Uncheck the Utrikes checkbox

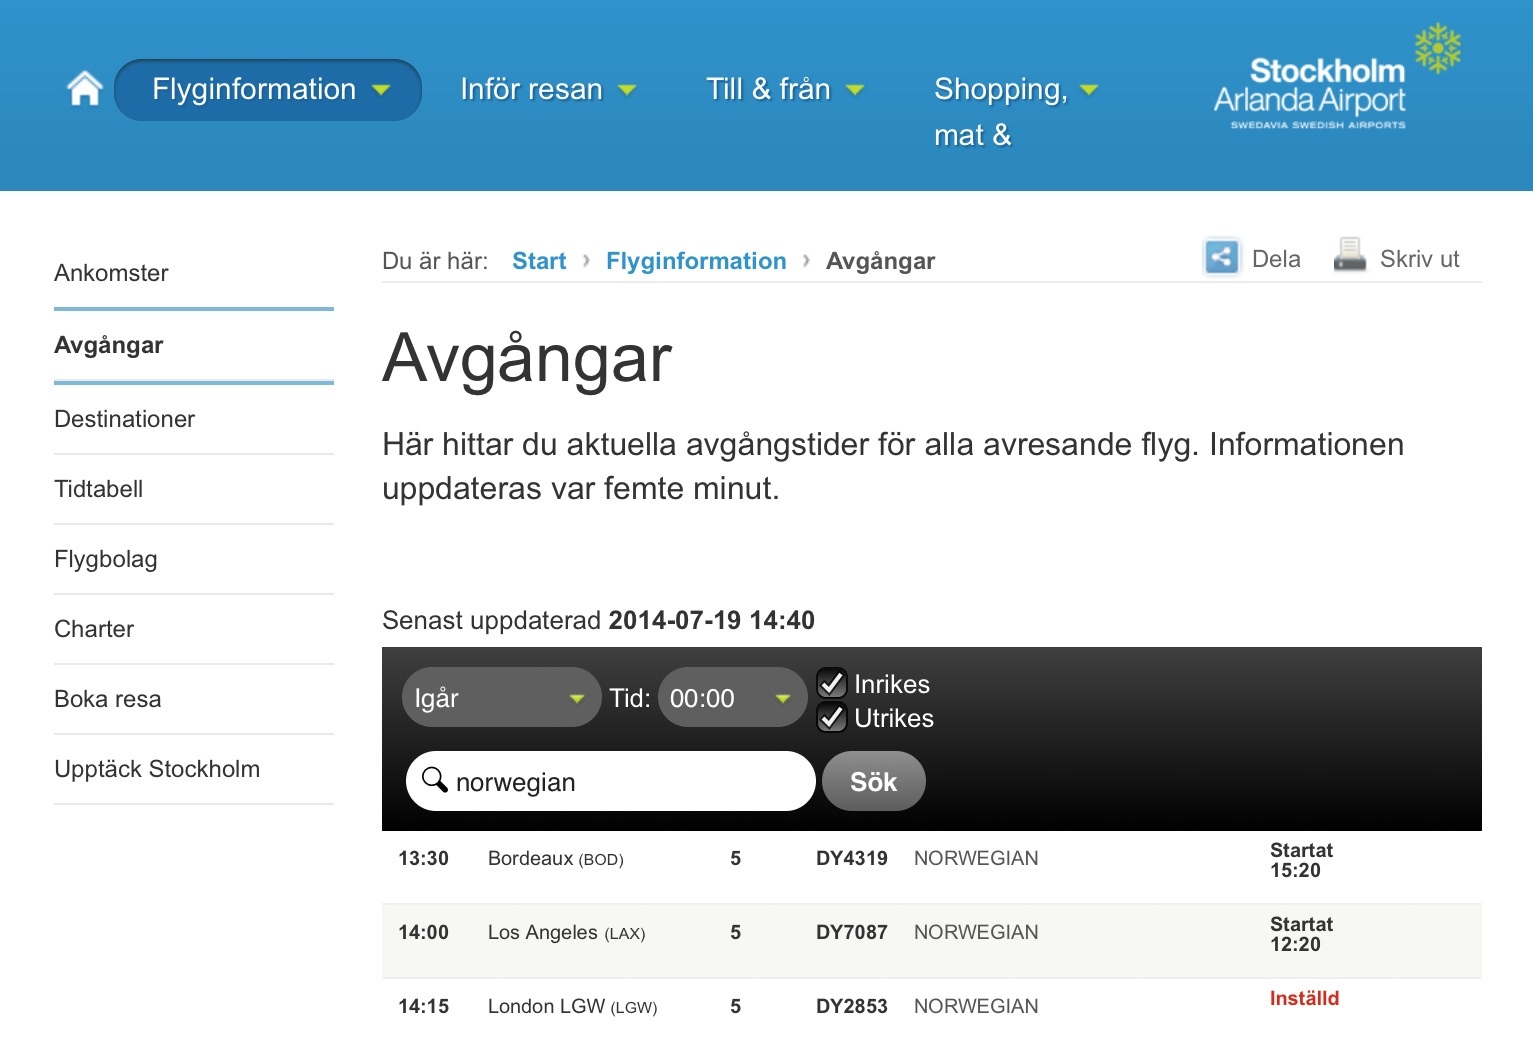(832, 718)
